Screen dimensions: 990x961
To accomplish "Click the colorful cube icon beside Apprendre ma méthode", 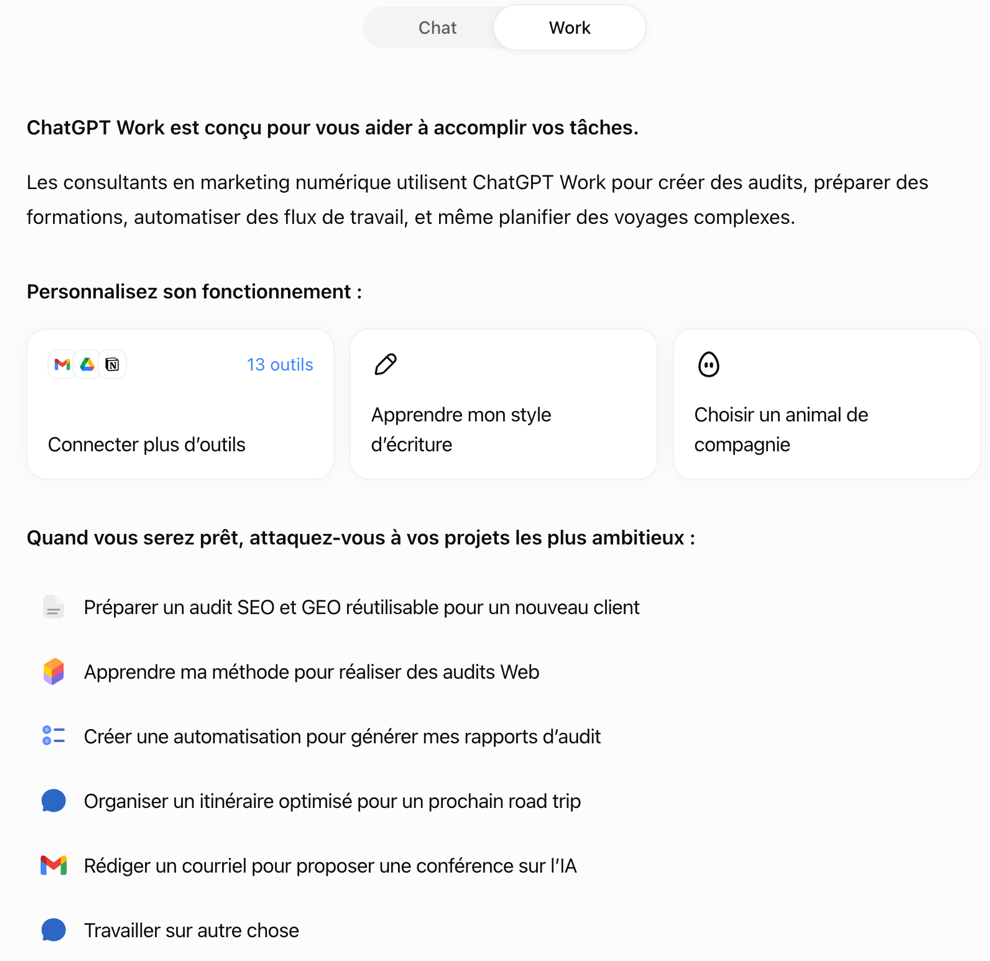I will coord(54,672).
